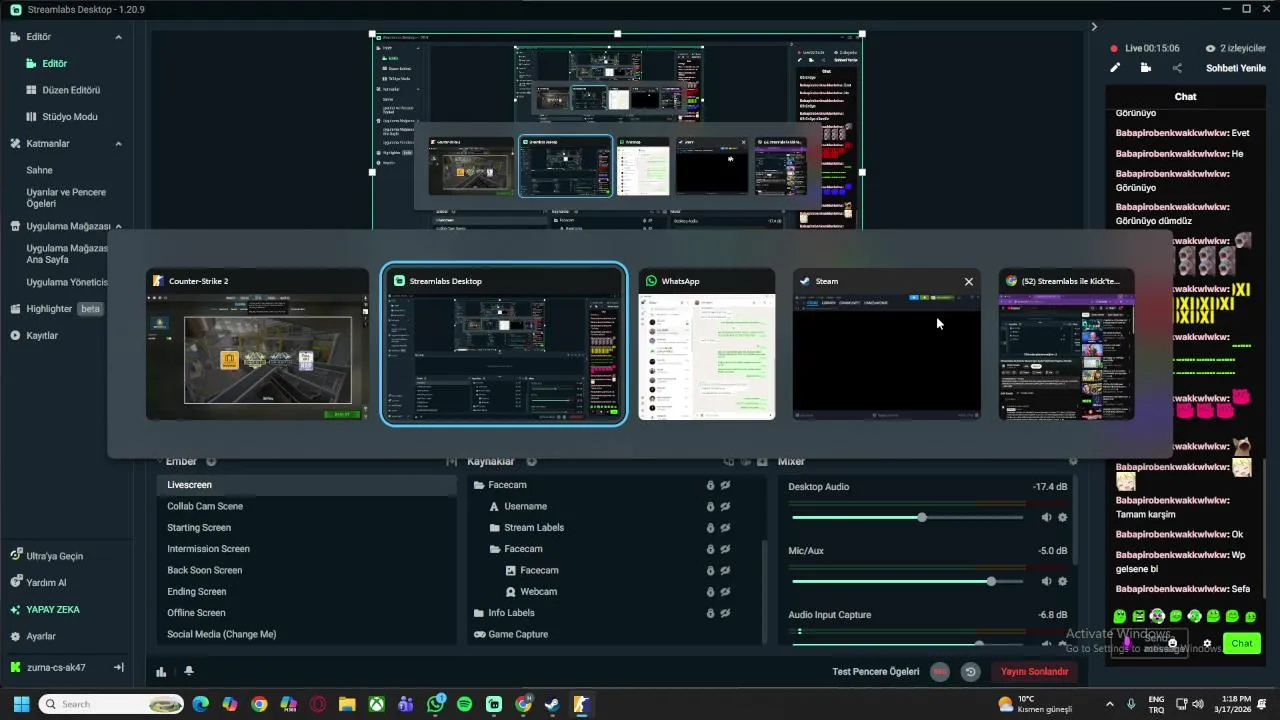The image size is (1280, 720).
Task: Switch to Counter-Strike 2 window thumbnail
Action: click(x=257, y=345)
